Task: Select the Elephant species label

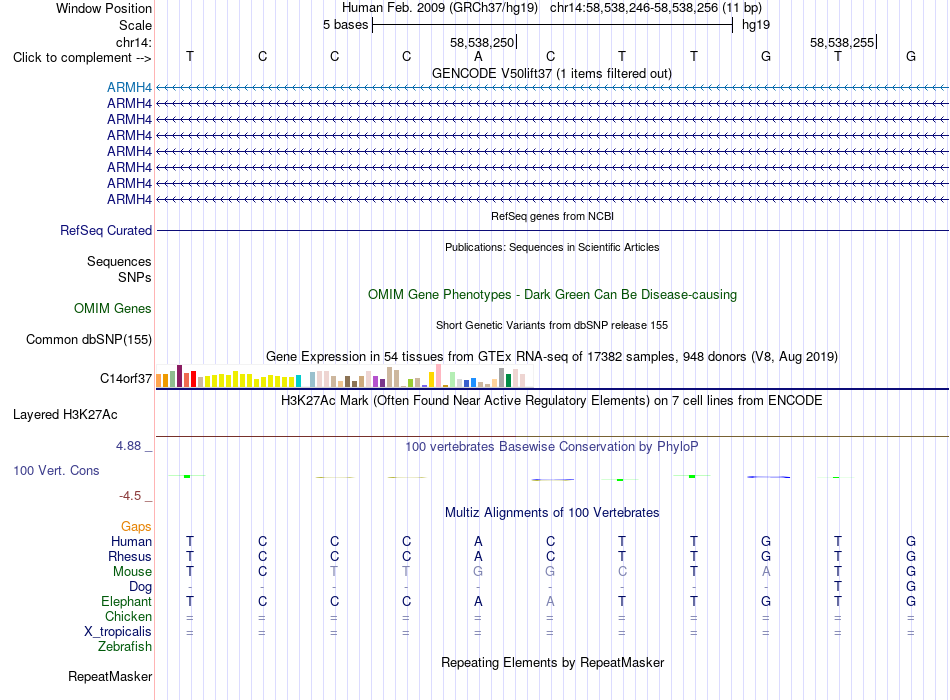Action: click(126, 601)
